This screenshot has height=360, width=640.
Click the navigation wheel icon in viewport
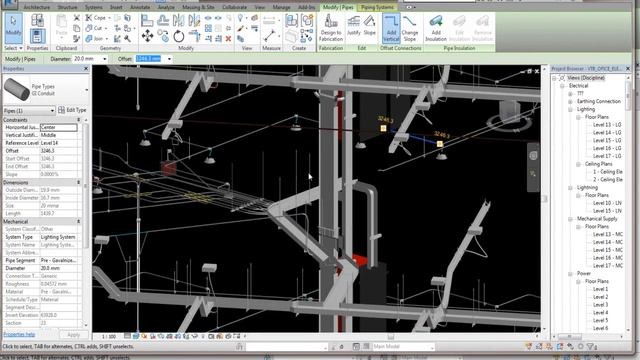(x=533, y=156)
